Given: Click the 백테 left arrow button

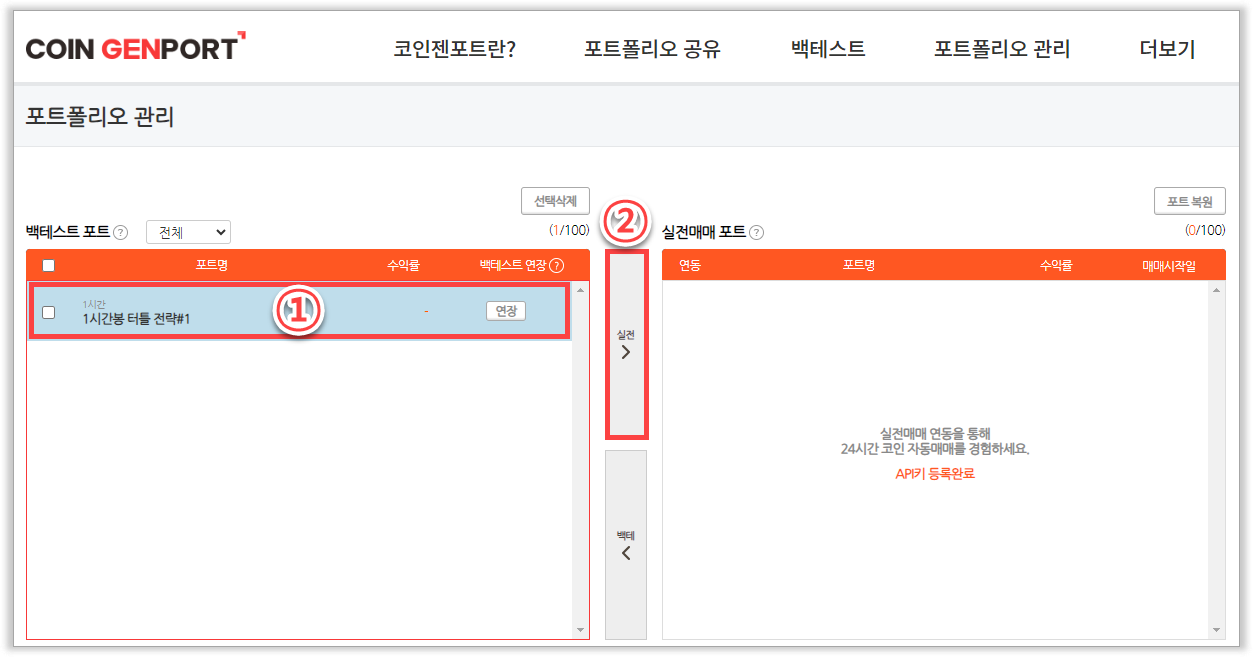Looking at the screenshot, I should point(626,544).
